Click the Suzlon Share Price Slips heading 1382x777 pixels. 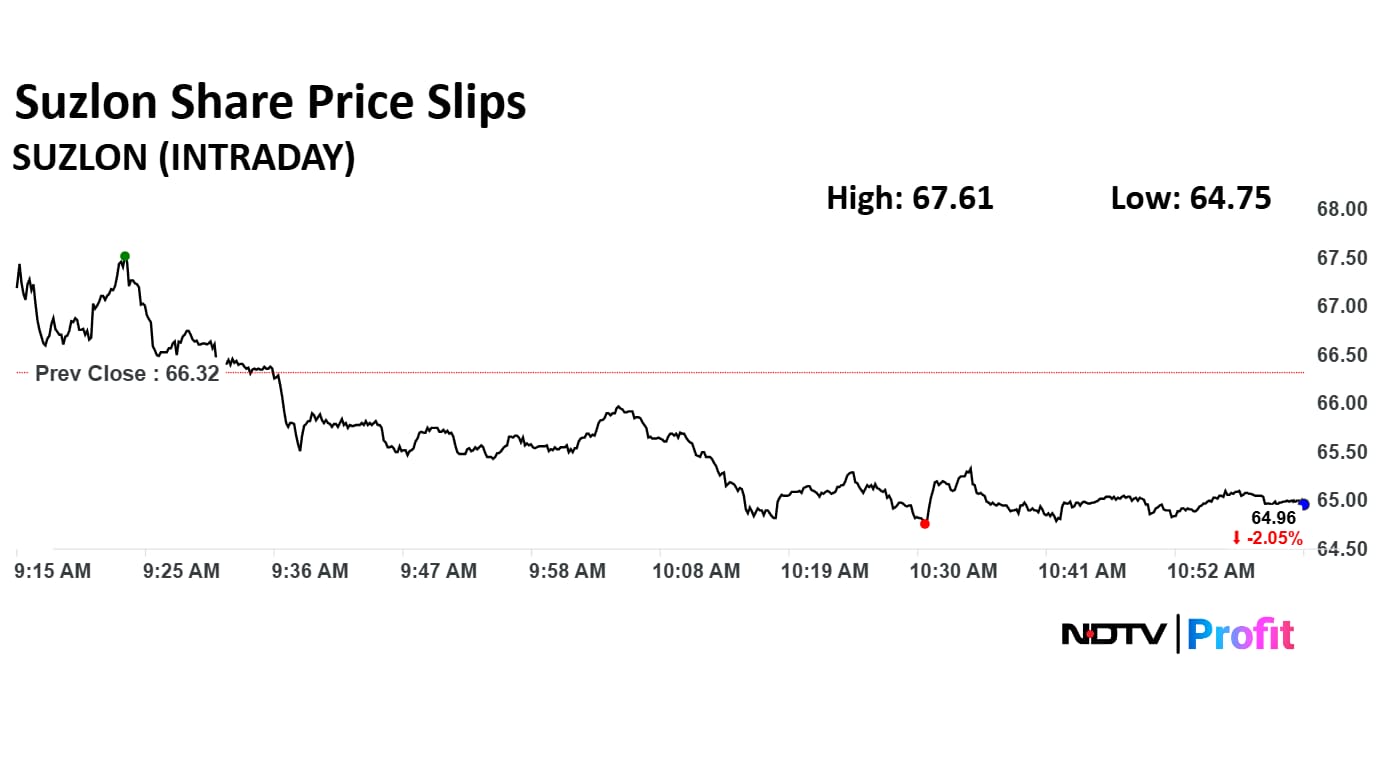[270, 103]
